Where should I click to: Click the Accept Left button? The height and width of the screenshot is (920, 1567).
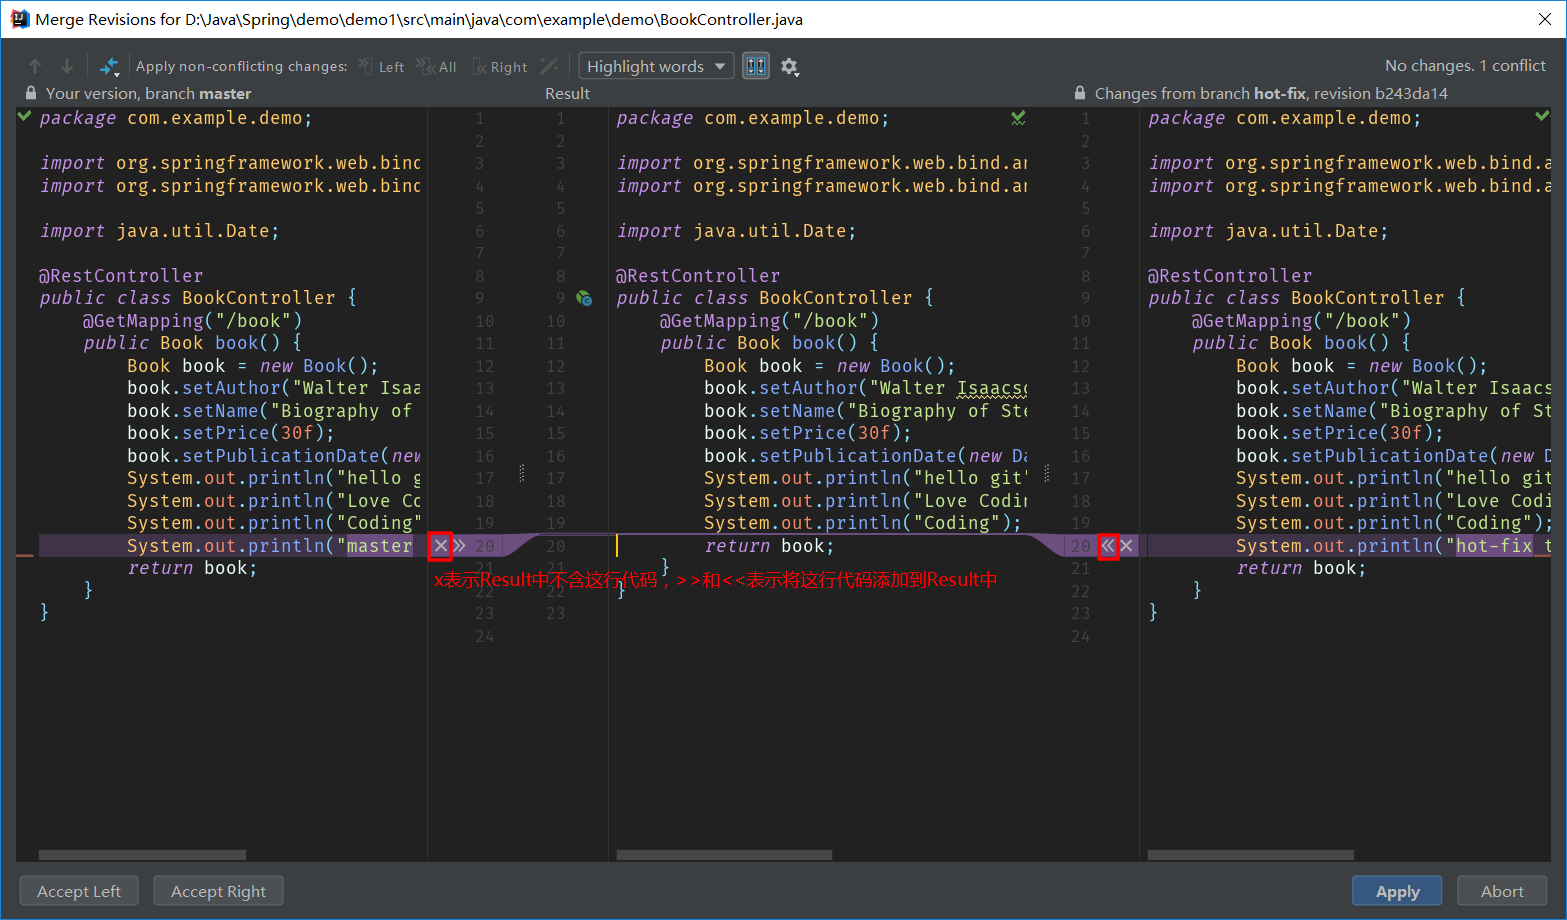(79, 891)
